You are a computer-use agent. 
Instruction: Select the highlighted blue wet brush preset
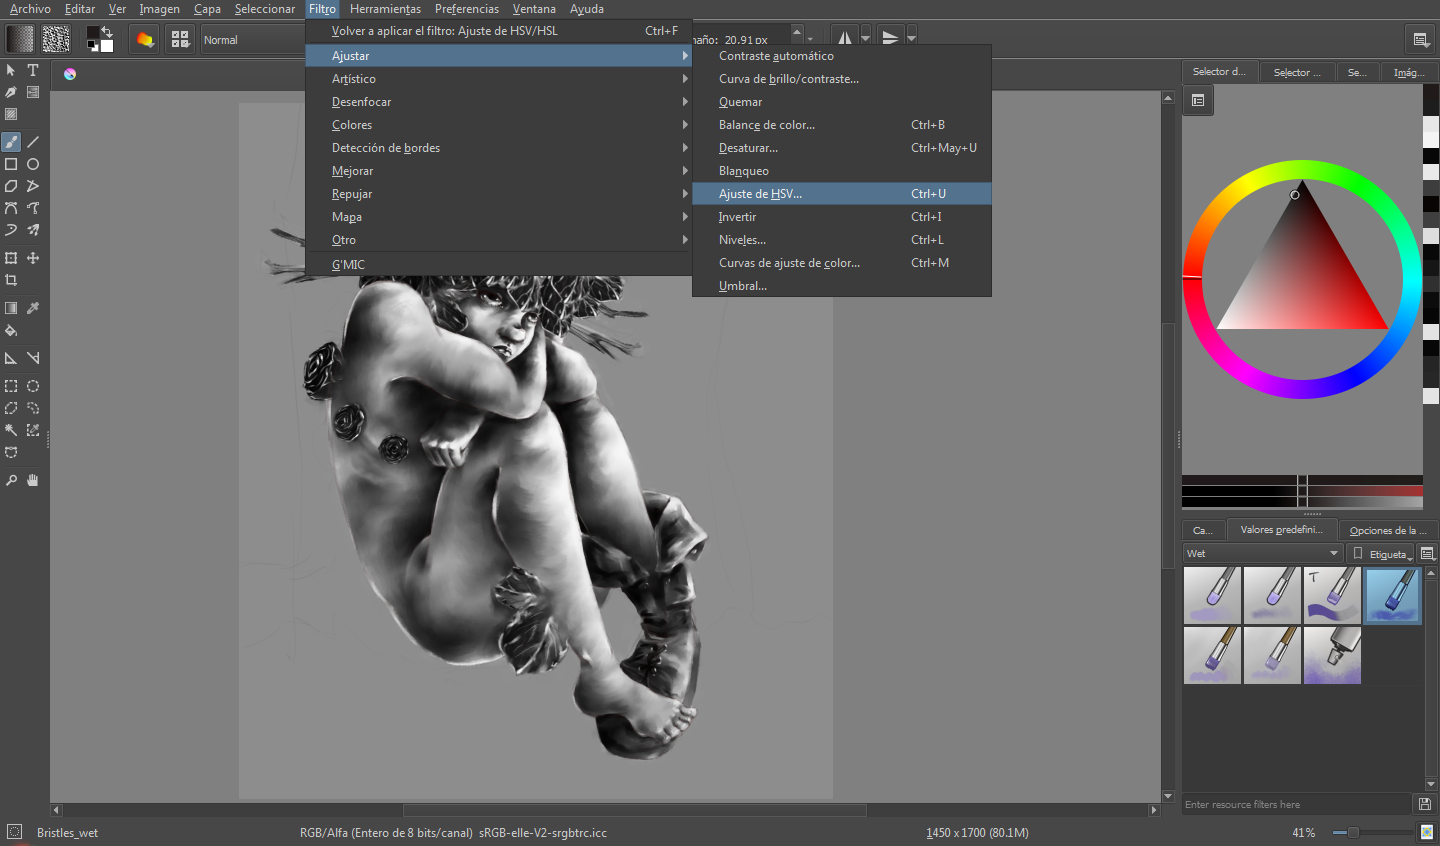point(1392,595)
